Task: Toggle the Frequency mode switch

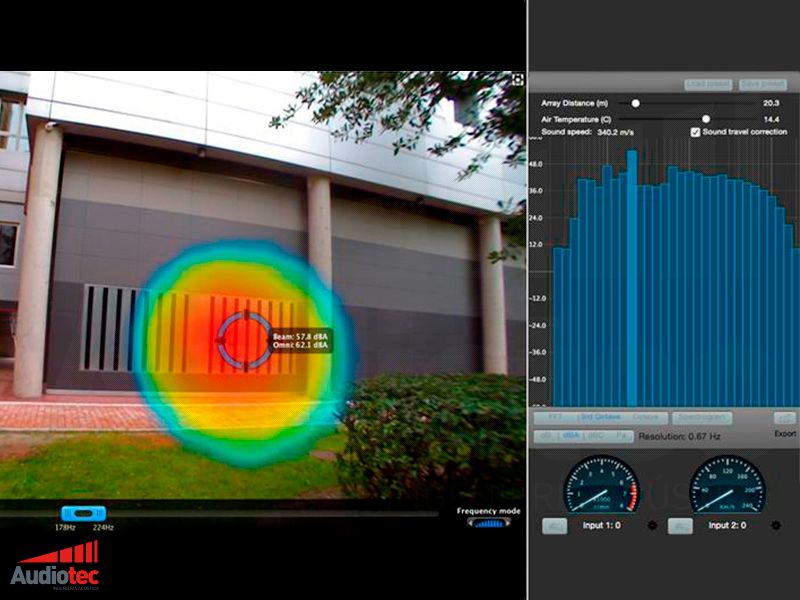Action: pyautogui.click(x=489, y=522)
